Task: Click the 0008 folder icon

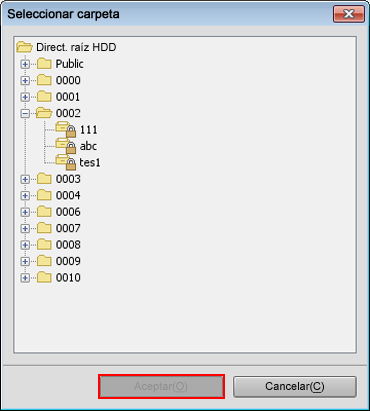Action: click(x=44, y=244)
